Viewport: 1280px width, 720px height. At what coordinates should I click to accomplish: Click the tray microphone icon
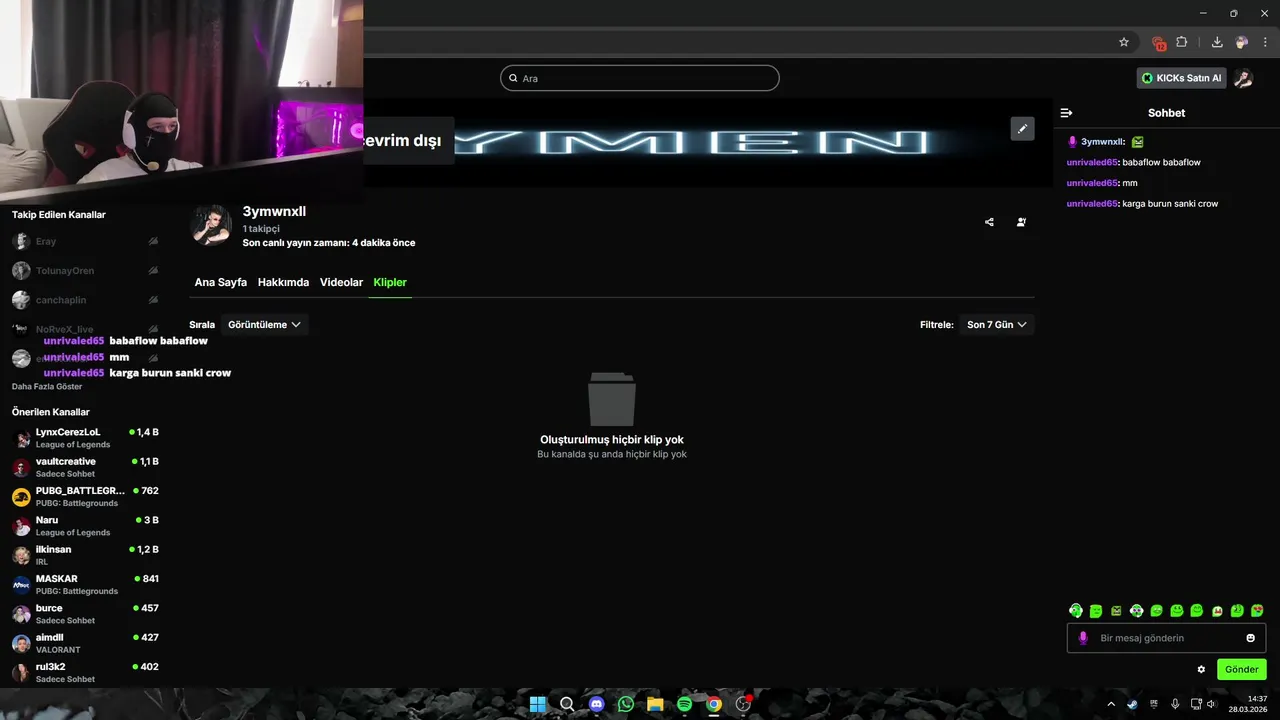[1175, 704]
